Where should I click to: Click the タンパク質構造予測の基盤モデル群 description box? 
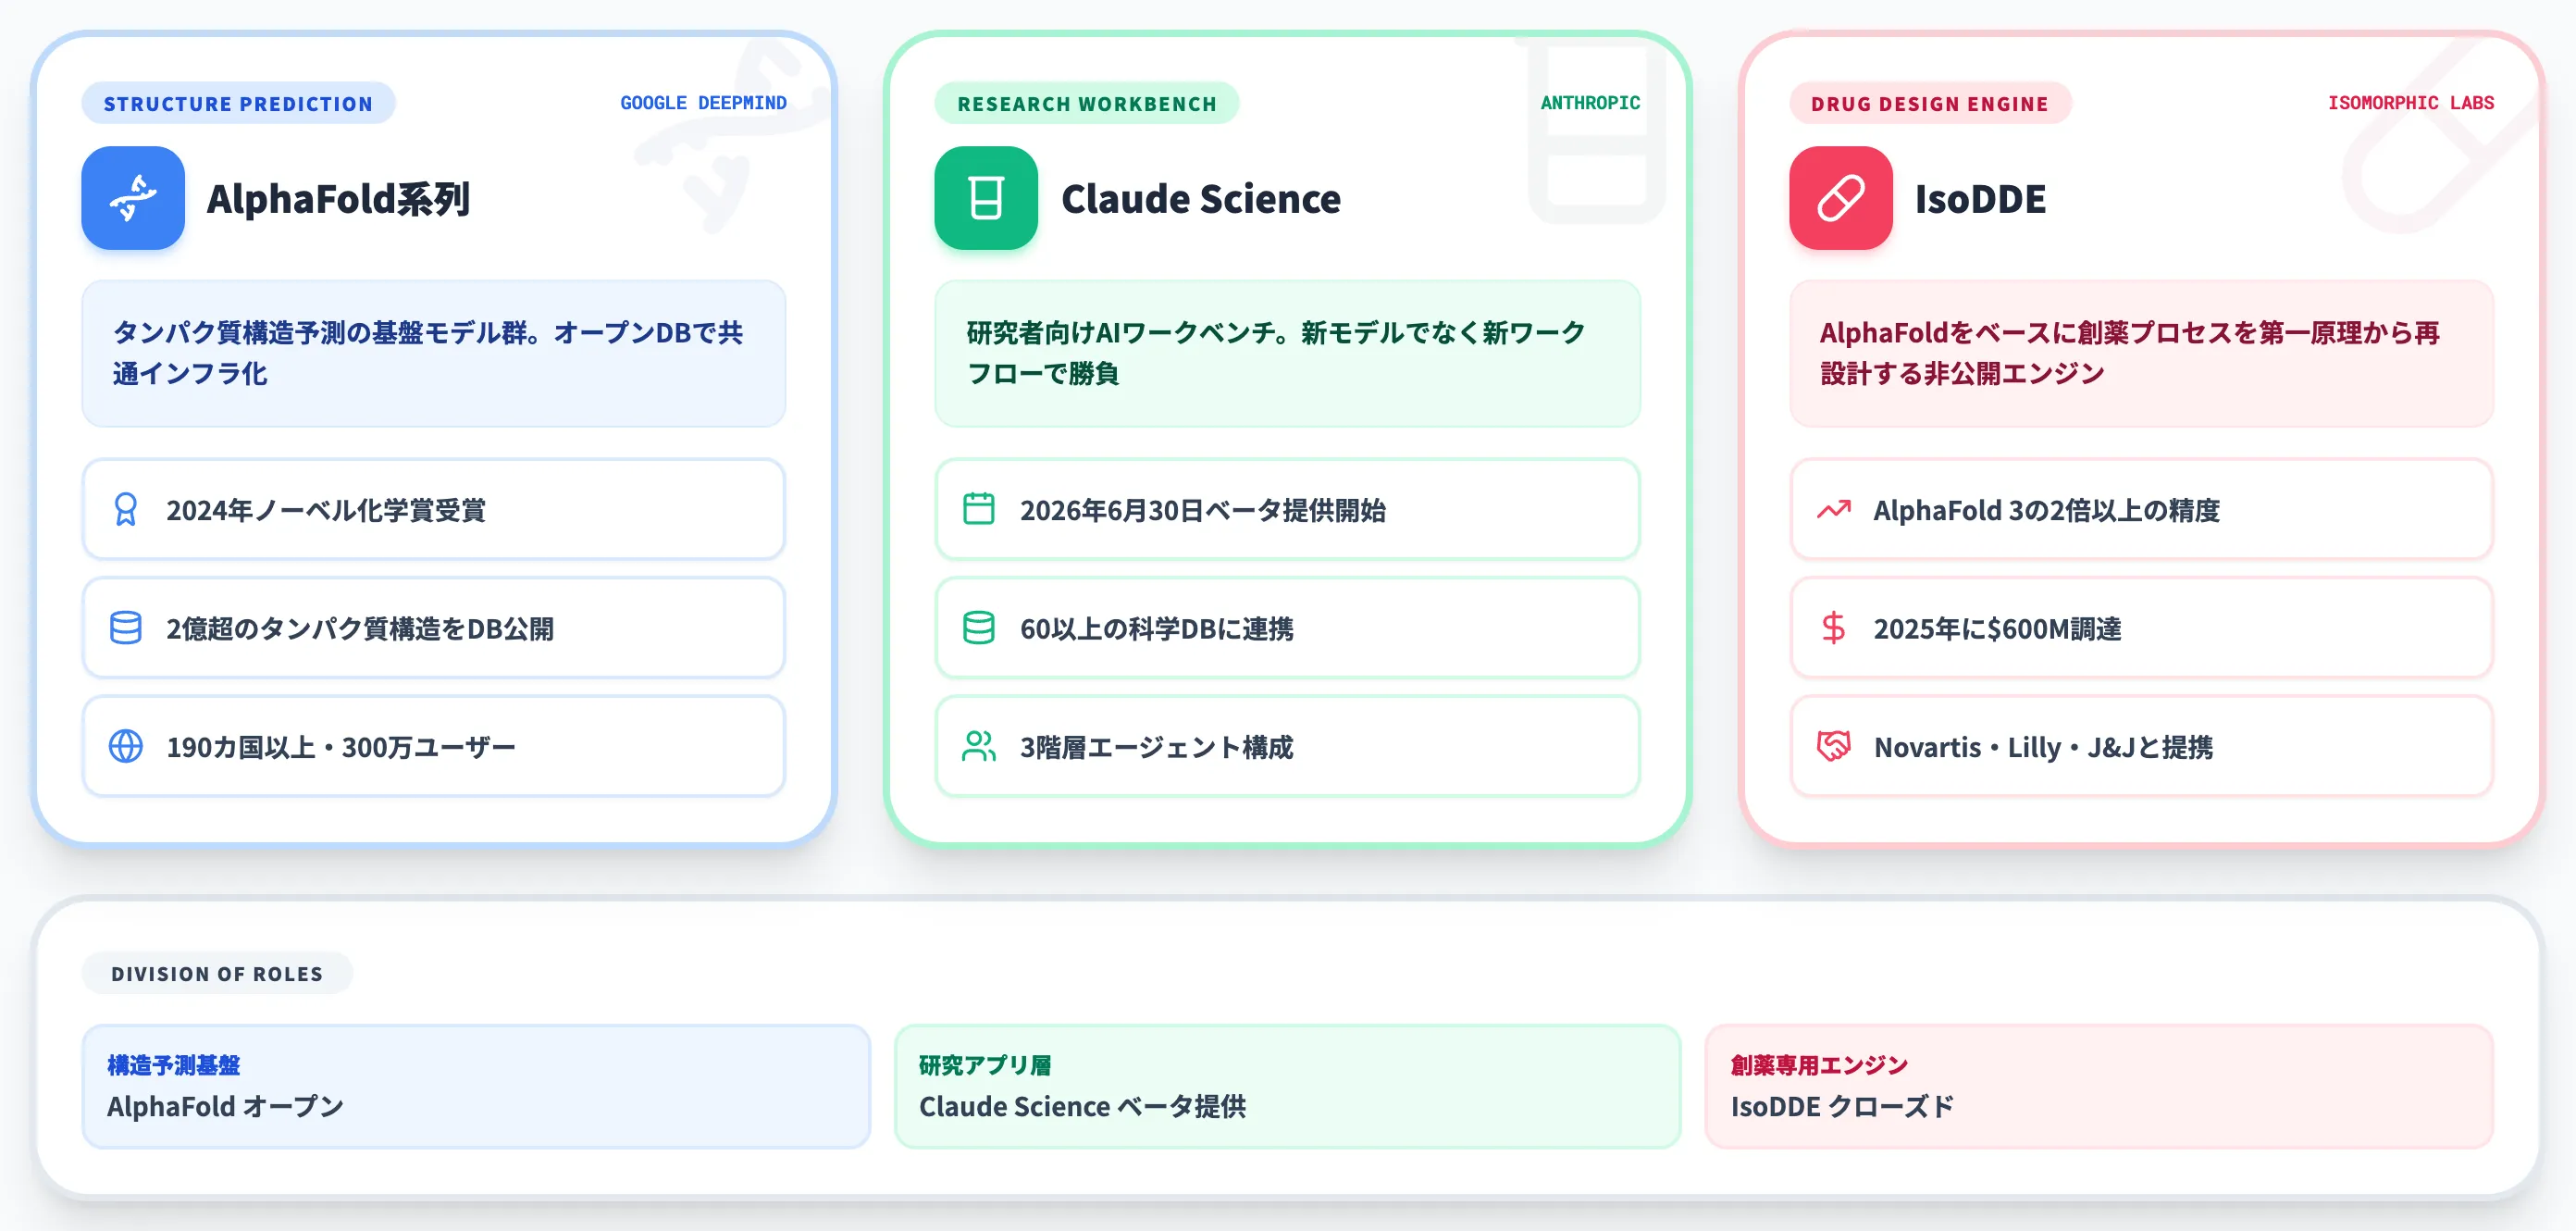[x=434, y=353]
